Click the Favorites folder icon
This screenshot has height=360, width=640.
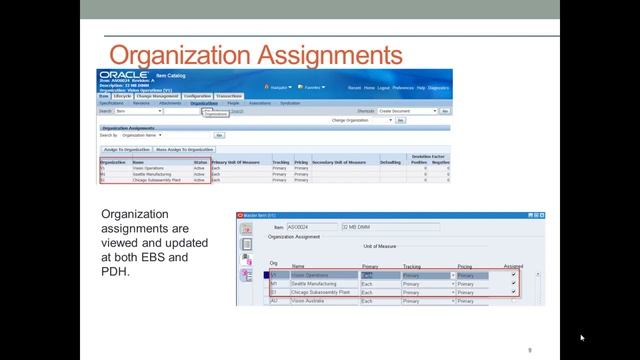[x=300, y=87]
